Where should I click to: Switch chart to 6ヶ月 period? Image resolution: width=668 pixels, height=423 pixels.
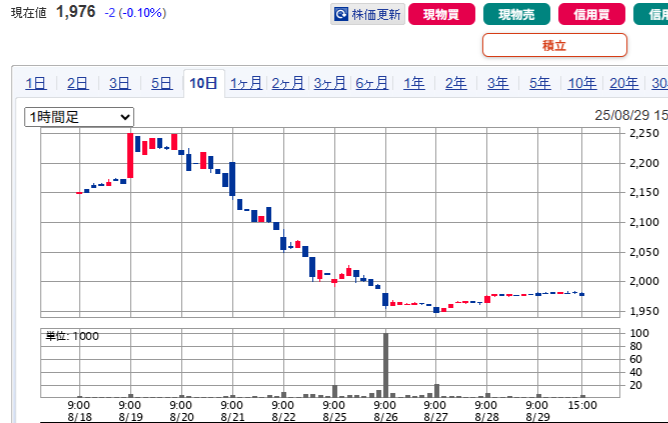coord(371,83)
